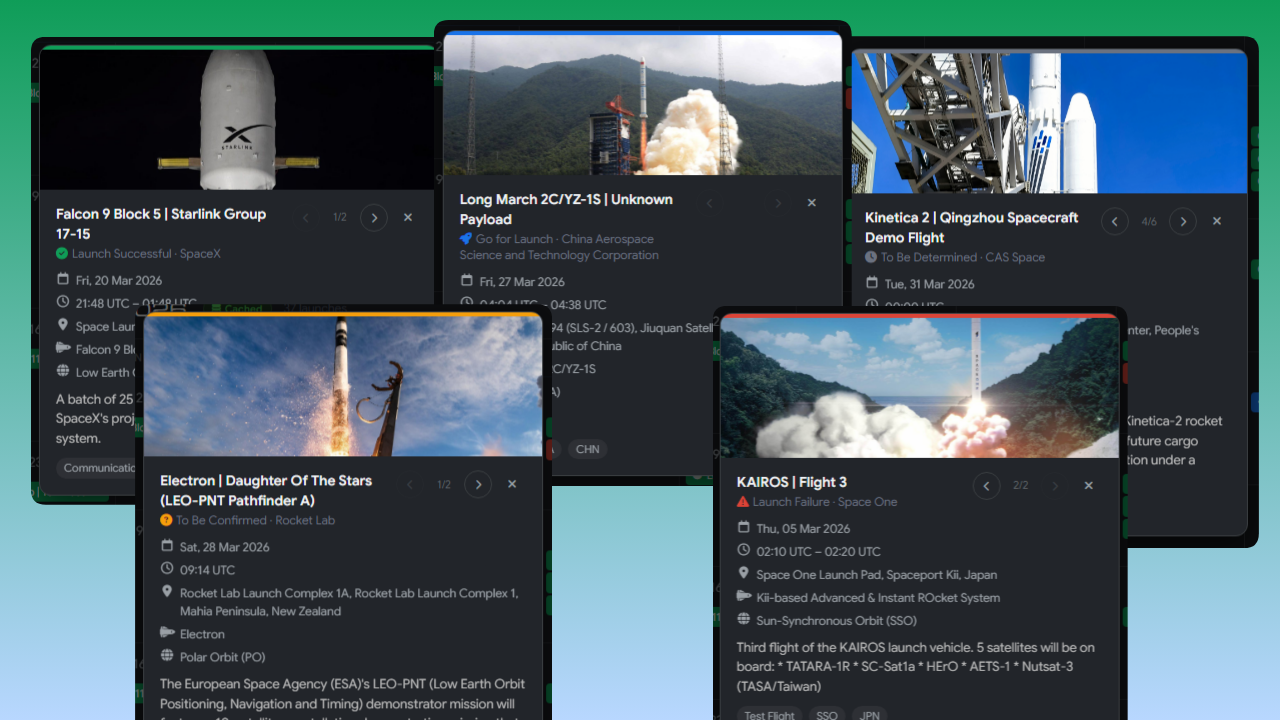Click 2/2 image counter on KAIROS card
Viewport: 1280px width, 720px height.
click(x=1021, y=486)
